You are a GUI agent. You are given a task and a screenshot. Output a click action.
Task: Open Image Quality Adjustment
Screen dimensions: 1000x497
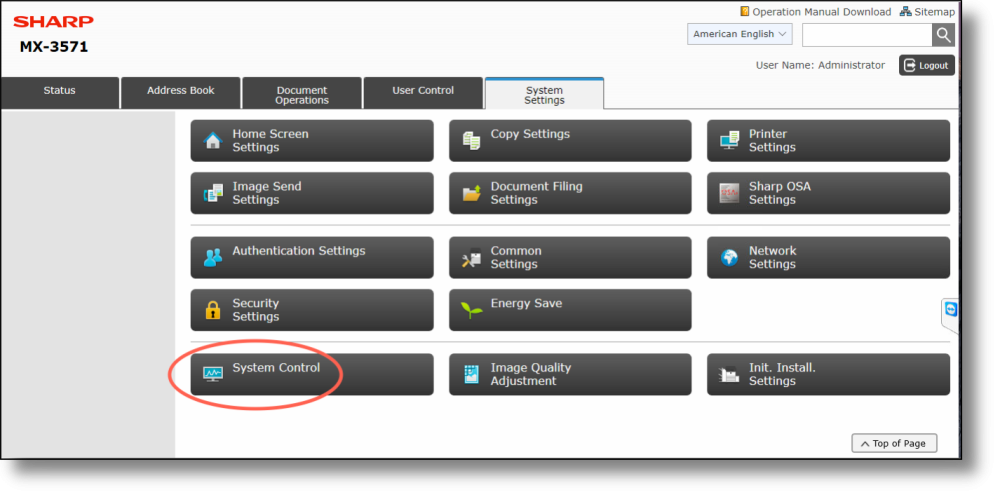pos(570,375)
